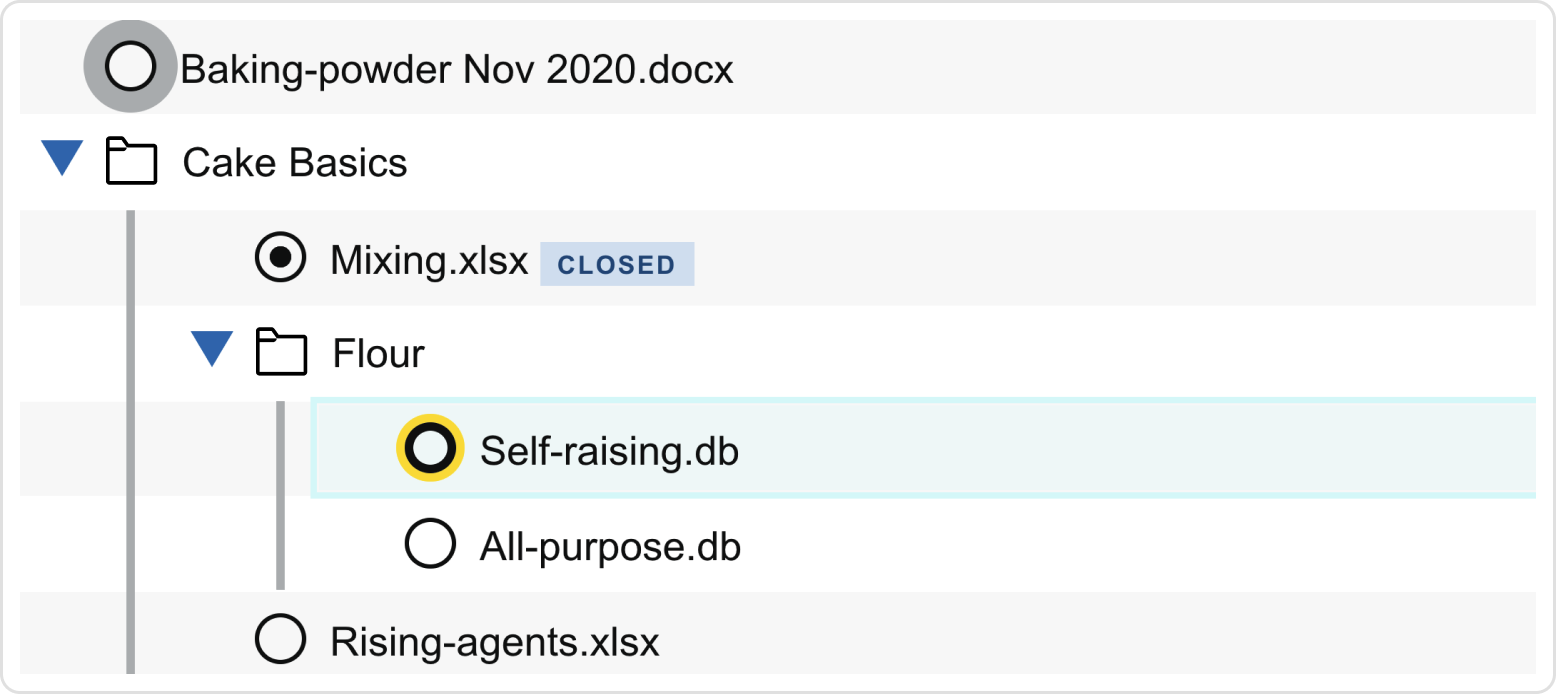Select the Baking-powder Nov 2020.docx radio button

[x=130, y=67]
